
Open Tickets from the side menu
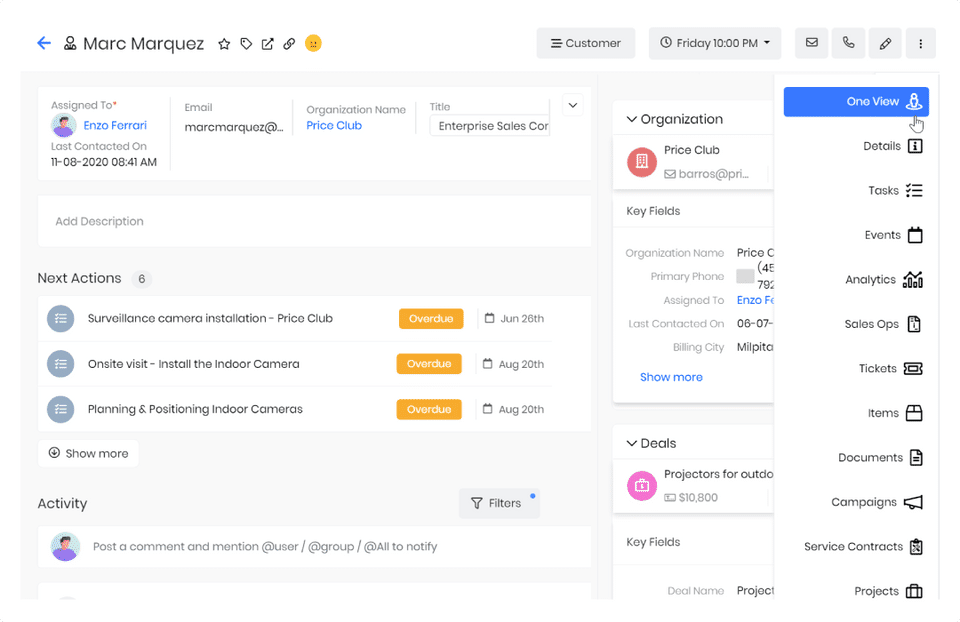(890, 369)
